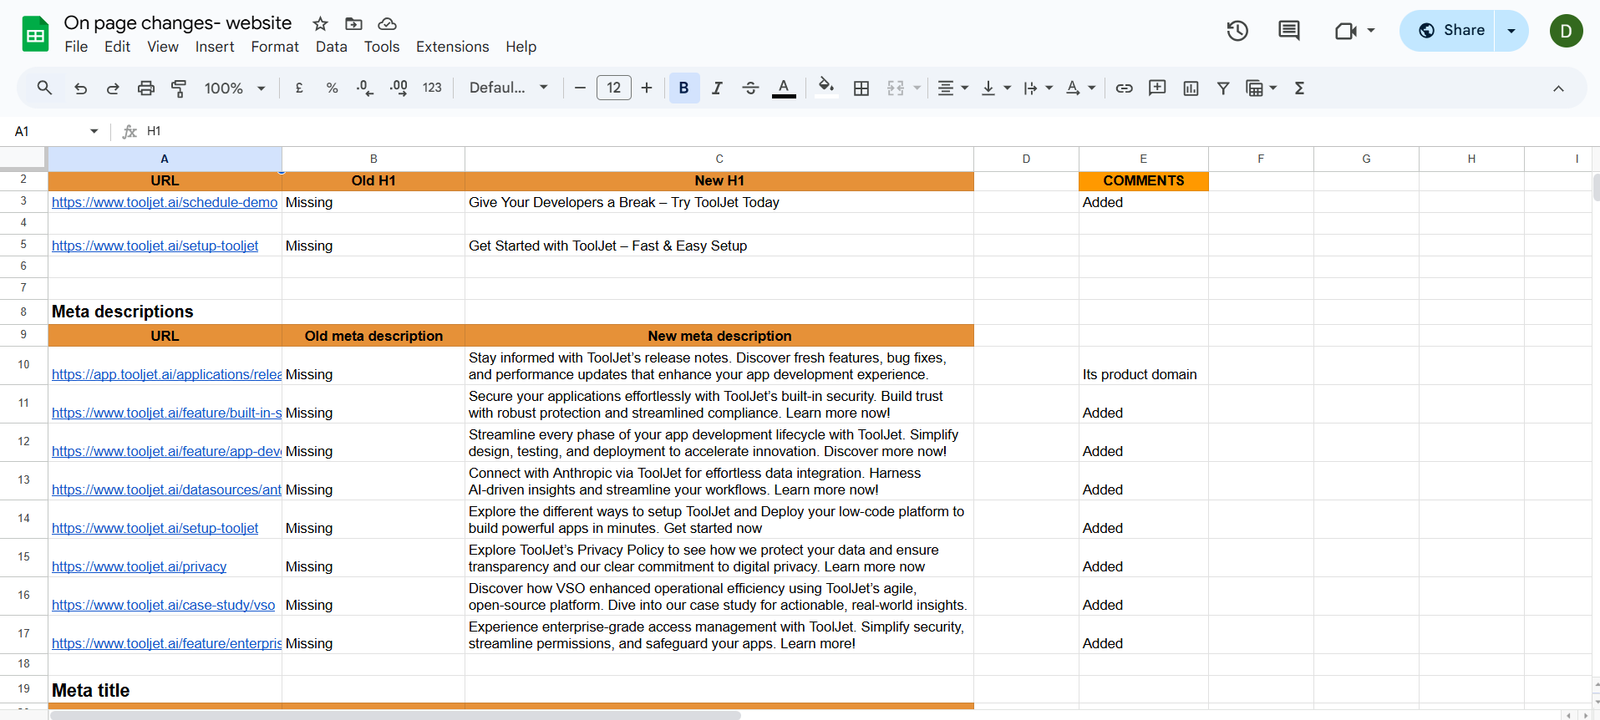Open the zoom 100% dropdown
The width and height of the screenshot is (1600, 720).
(x=234, y=88)
